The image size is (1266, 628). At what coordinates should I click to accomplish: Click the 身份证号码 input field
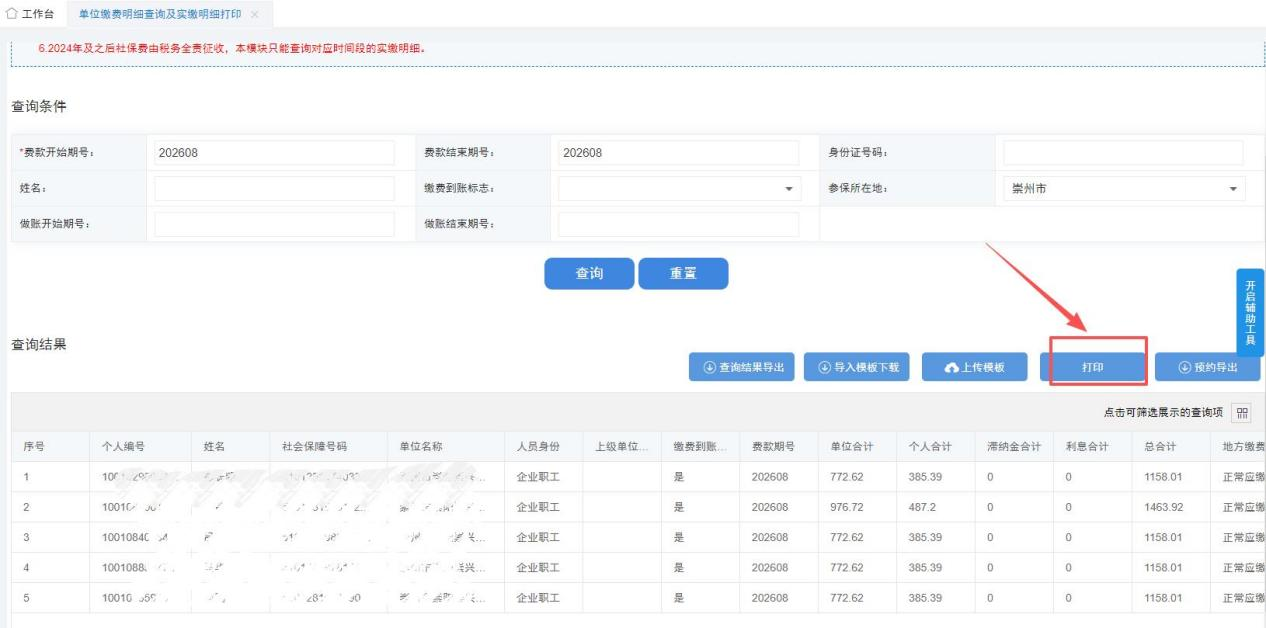coord(1123,153)
